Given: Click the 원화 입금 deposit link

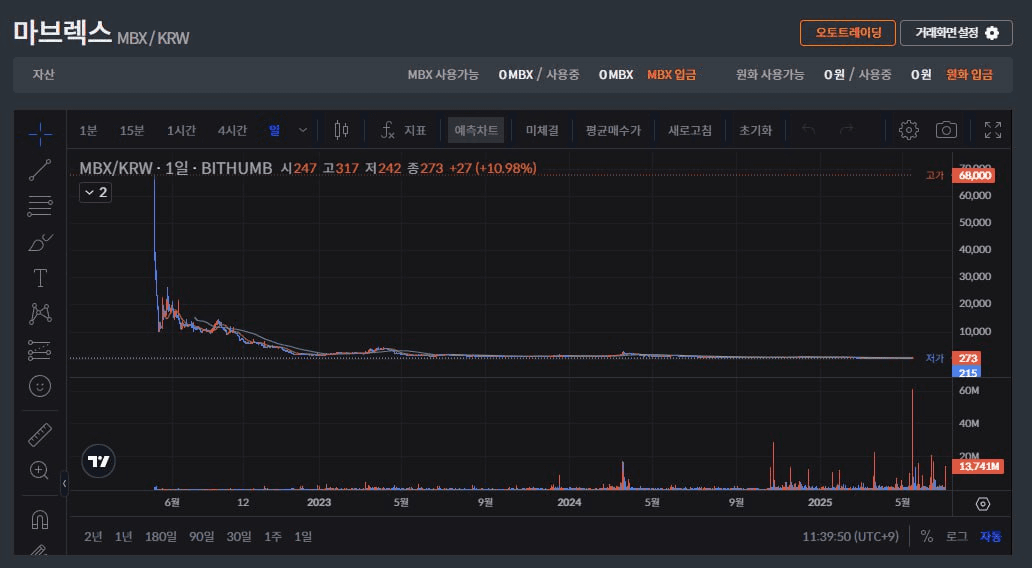Looking at the screenshot, I should click(x=969, y=74).
